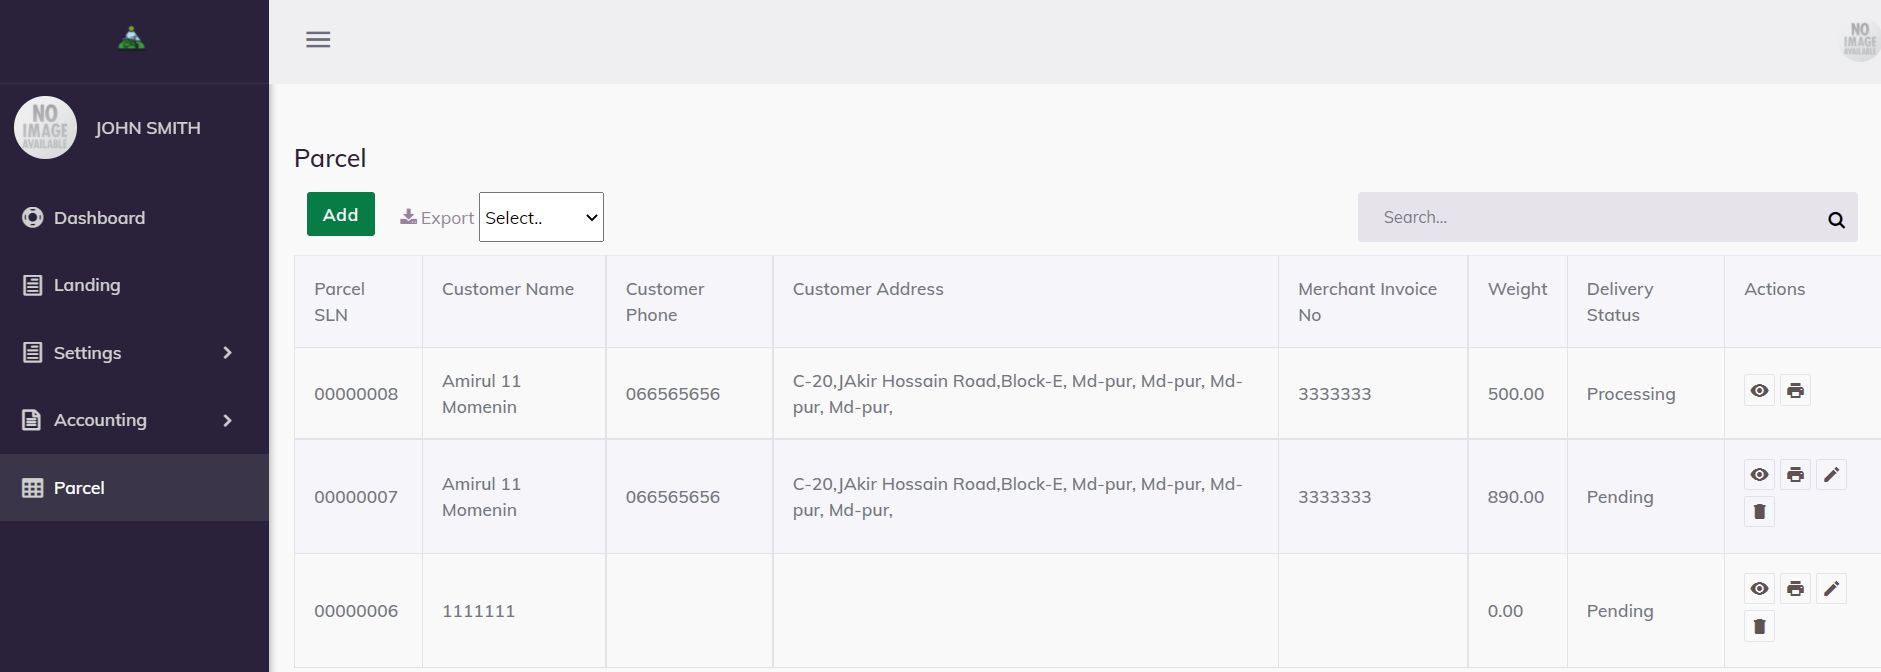This screenshot has height=672, width=1881.
Task: Delete parcel 00000006 with trash icon
Action: [x=1759, y=627]
